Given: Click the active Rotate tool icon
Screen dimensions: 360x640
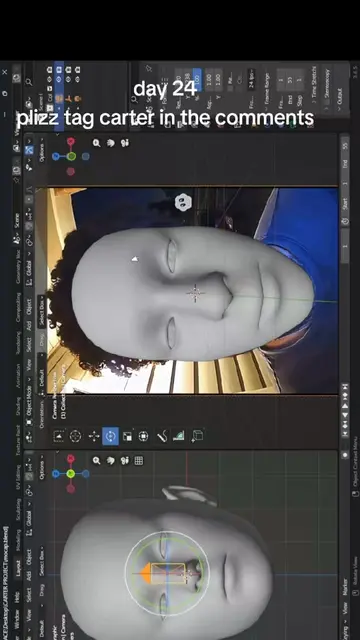Looking at the screenshot, I should [x=111, y=436].
